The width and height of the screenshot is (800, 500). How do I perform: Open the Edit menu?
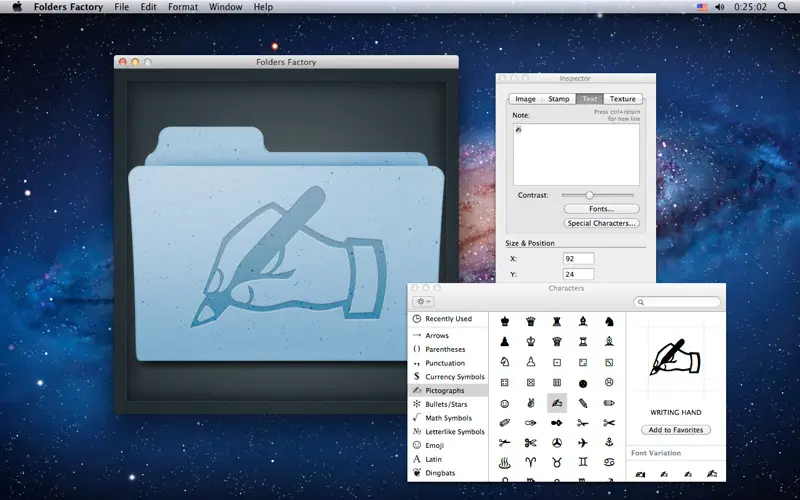pyautogui.click(x=148, y=7)
